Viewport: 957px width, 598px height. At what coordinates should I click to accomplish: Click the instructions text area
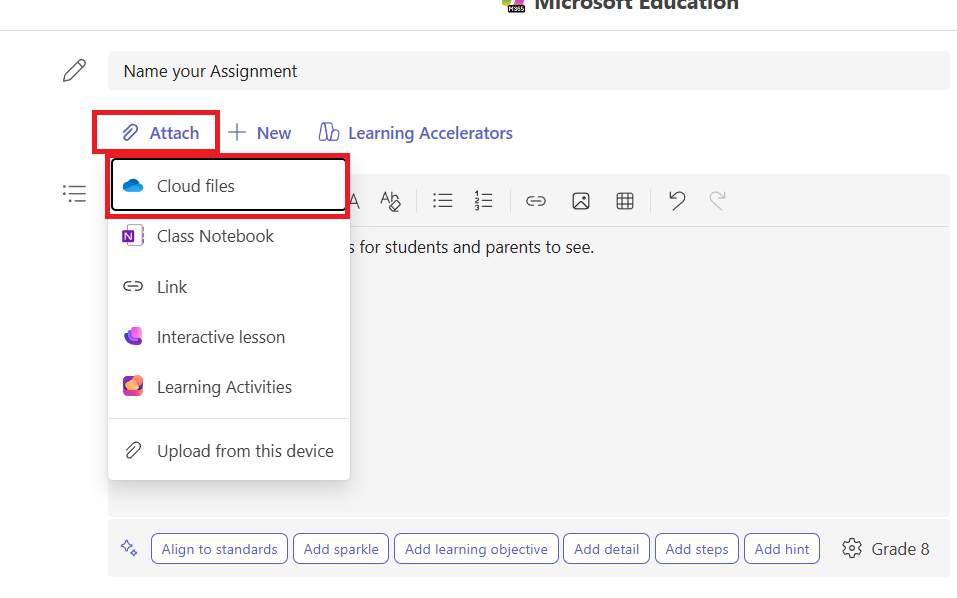[x=529, y=372]
